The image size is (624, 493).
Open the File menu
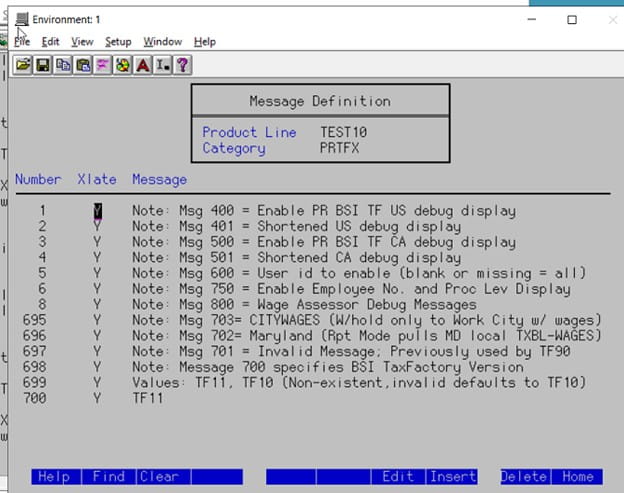pyautogui.click(x=22, y=42)
